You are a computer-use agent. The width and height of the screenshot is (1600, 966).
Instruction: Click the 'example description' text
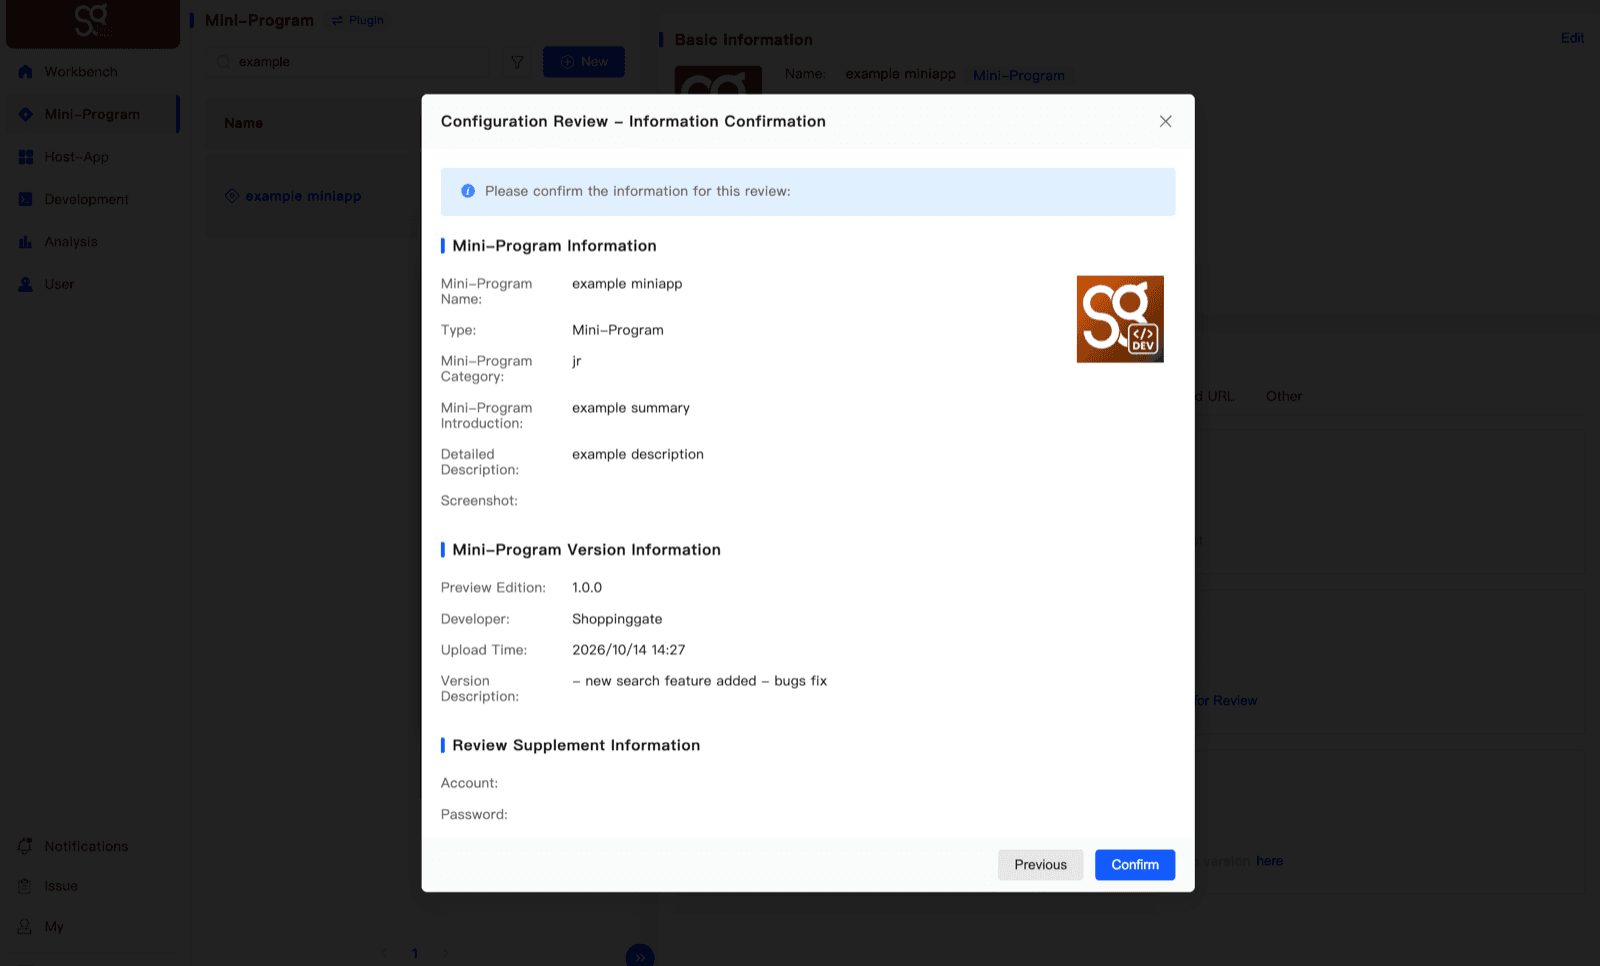(638, 454)
